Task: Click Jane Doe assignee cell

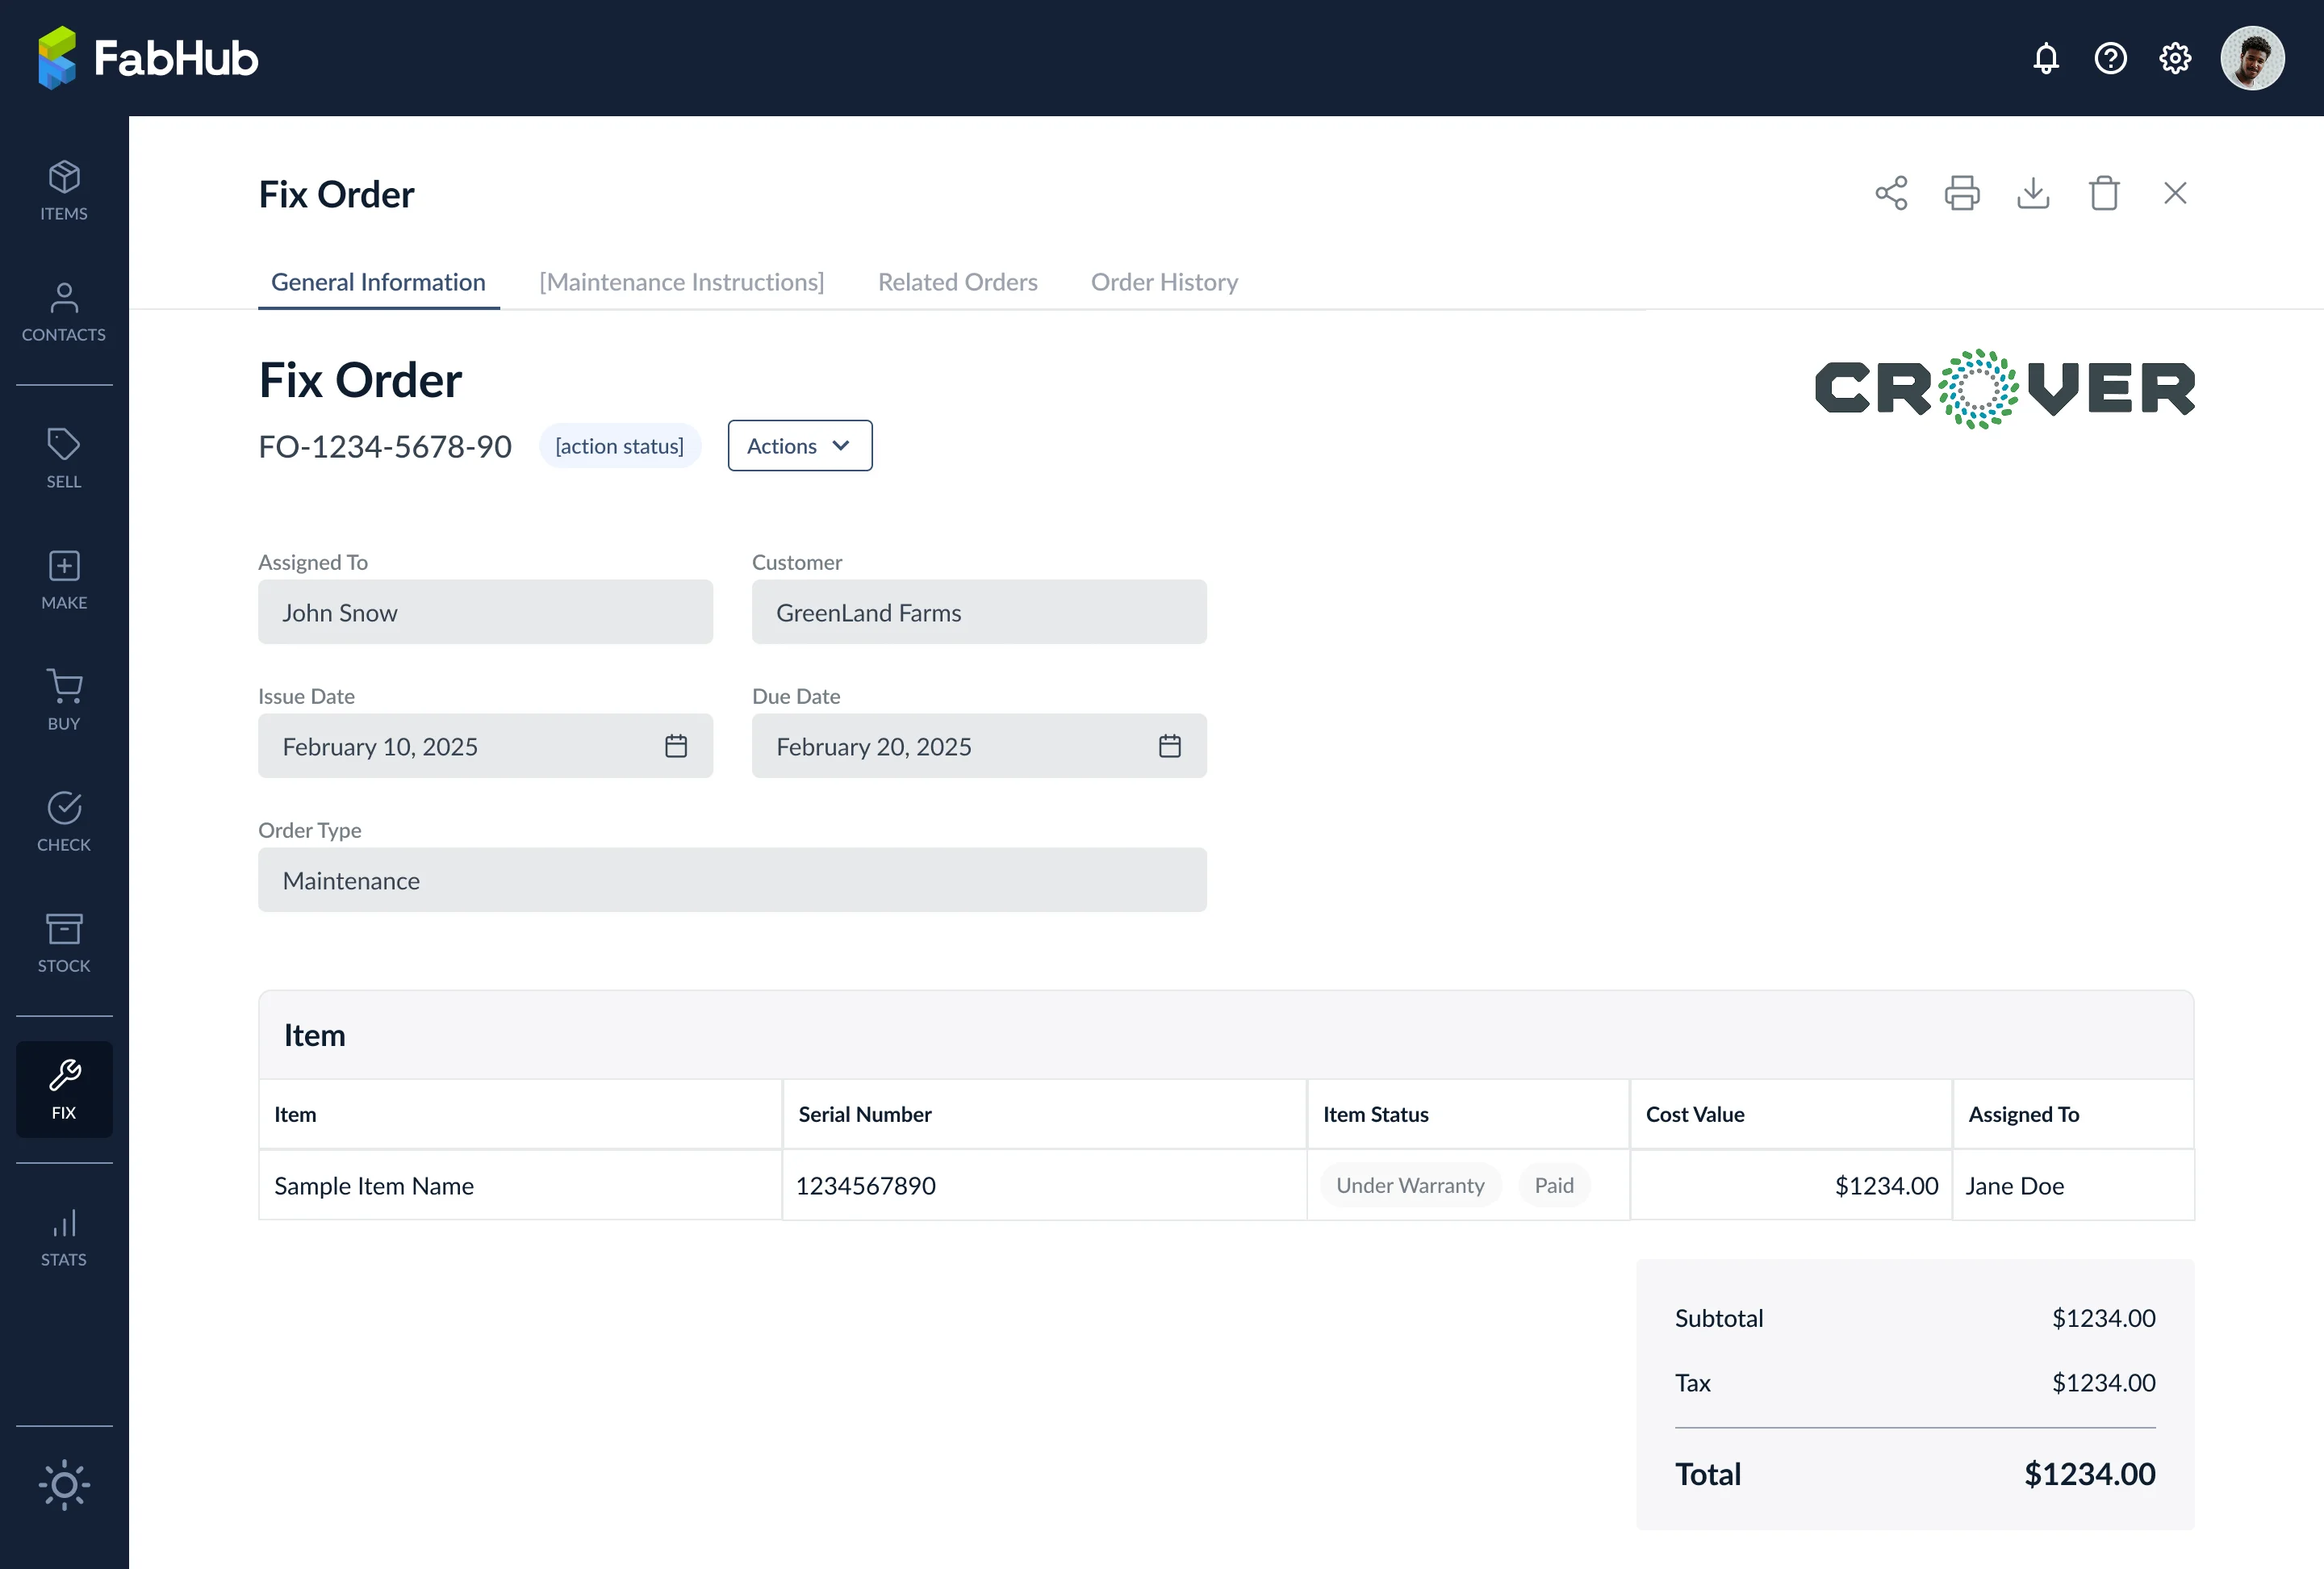Action: click(x=2073, y=1185)
